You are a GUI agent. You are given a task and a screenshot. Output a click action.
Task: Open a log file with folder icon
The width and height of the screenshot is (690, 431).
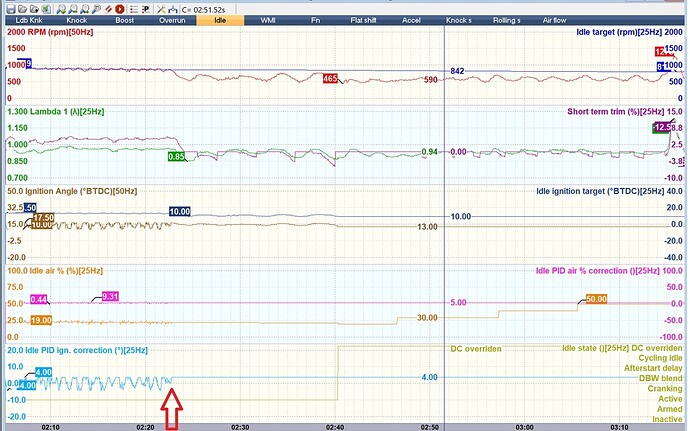tap(22, 9)
